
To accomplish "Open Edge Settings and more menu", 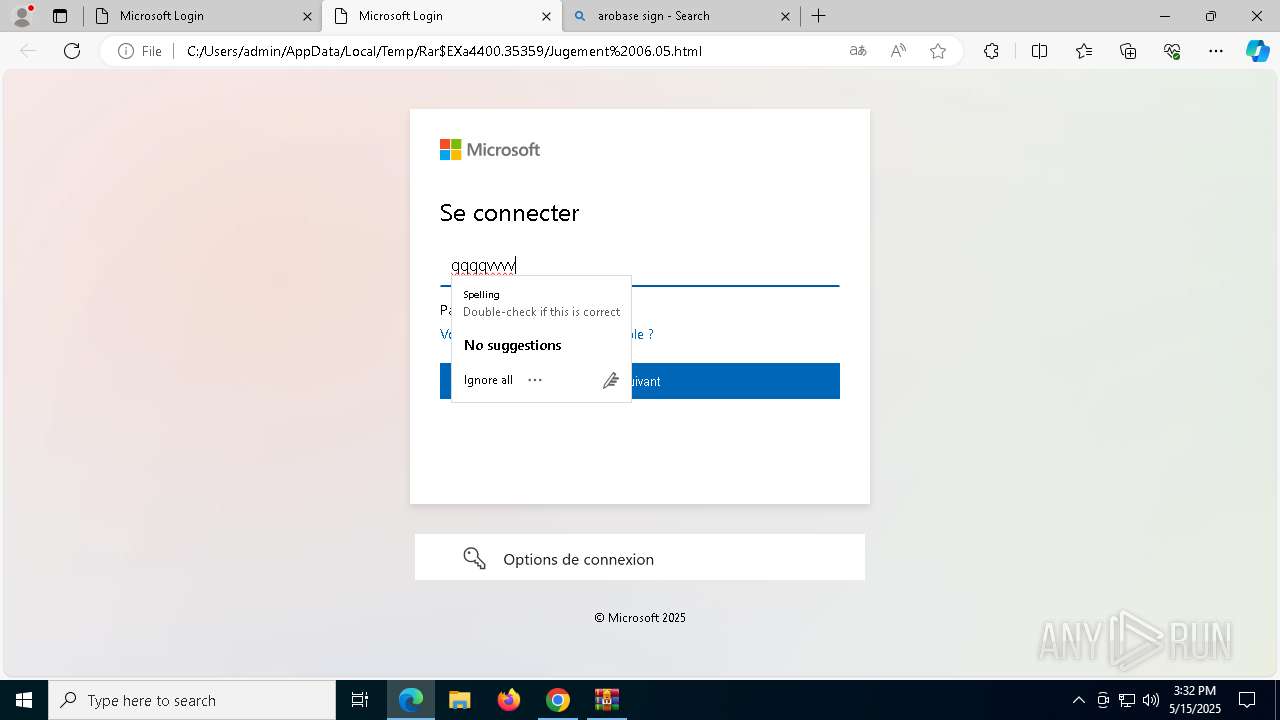I will (1216, 51).
